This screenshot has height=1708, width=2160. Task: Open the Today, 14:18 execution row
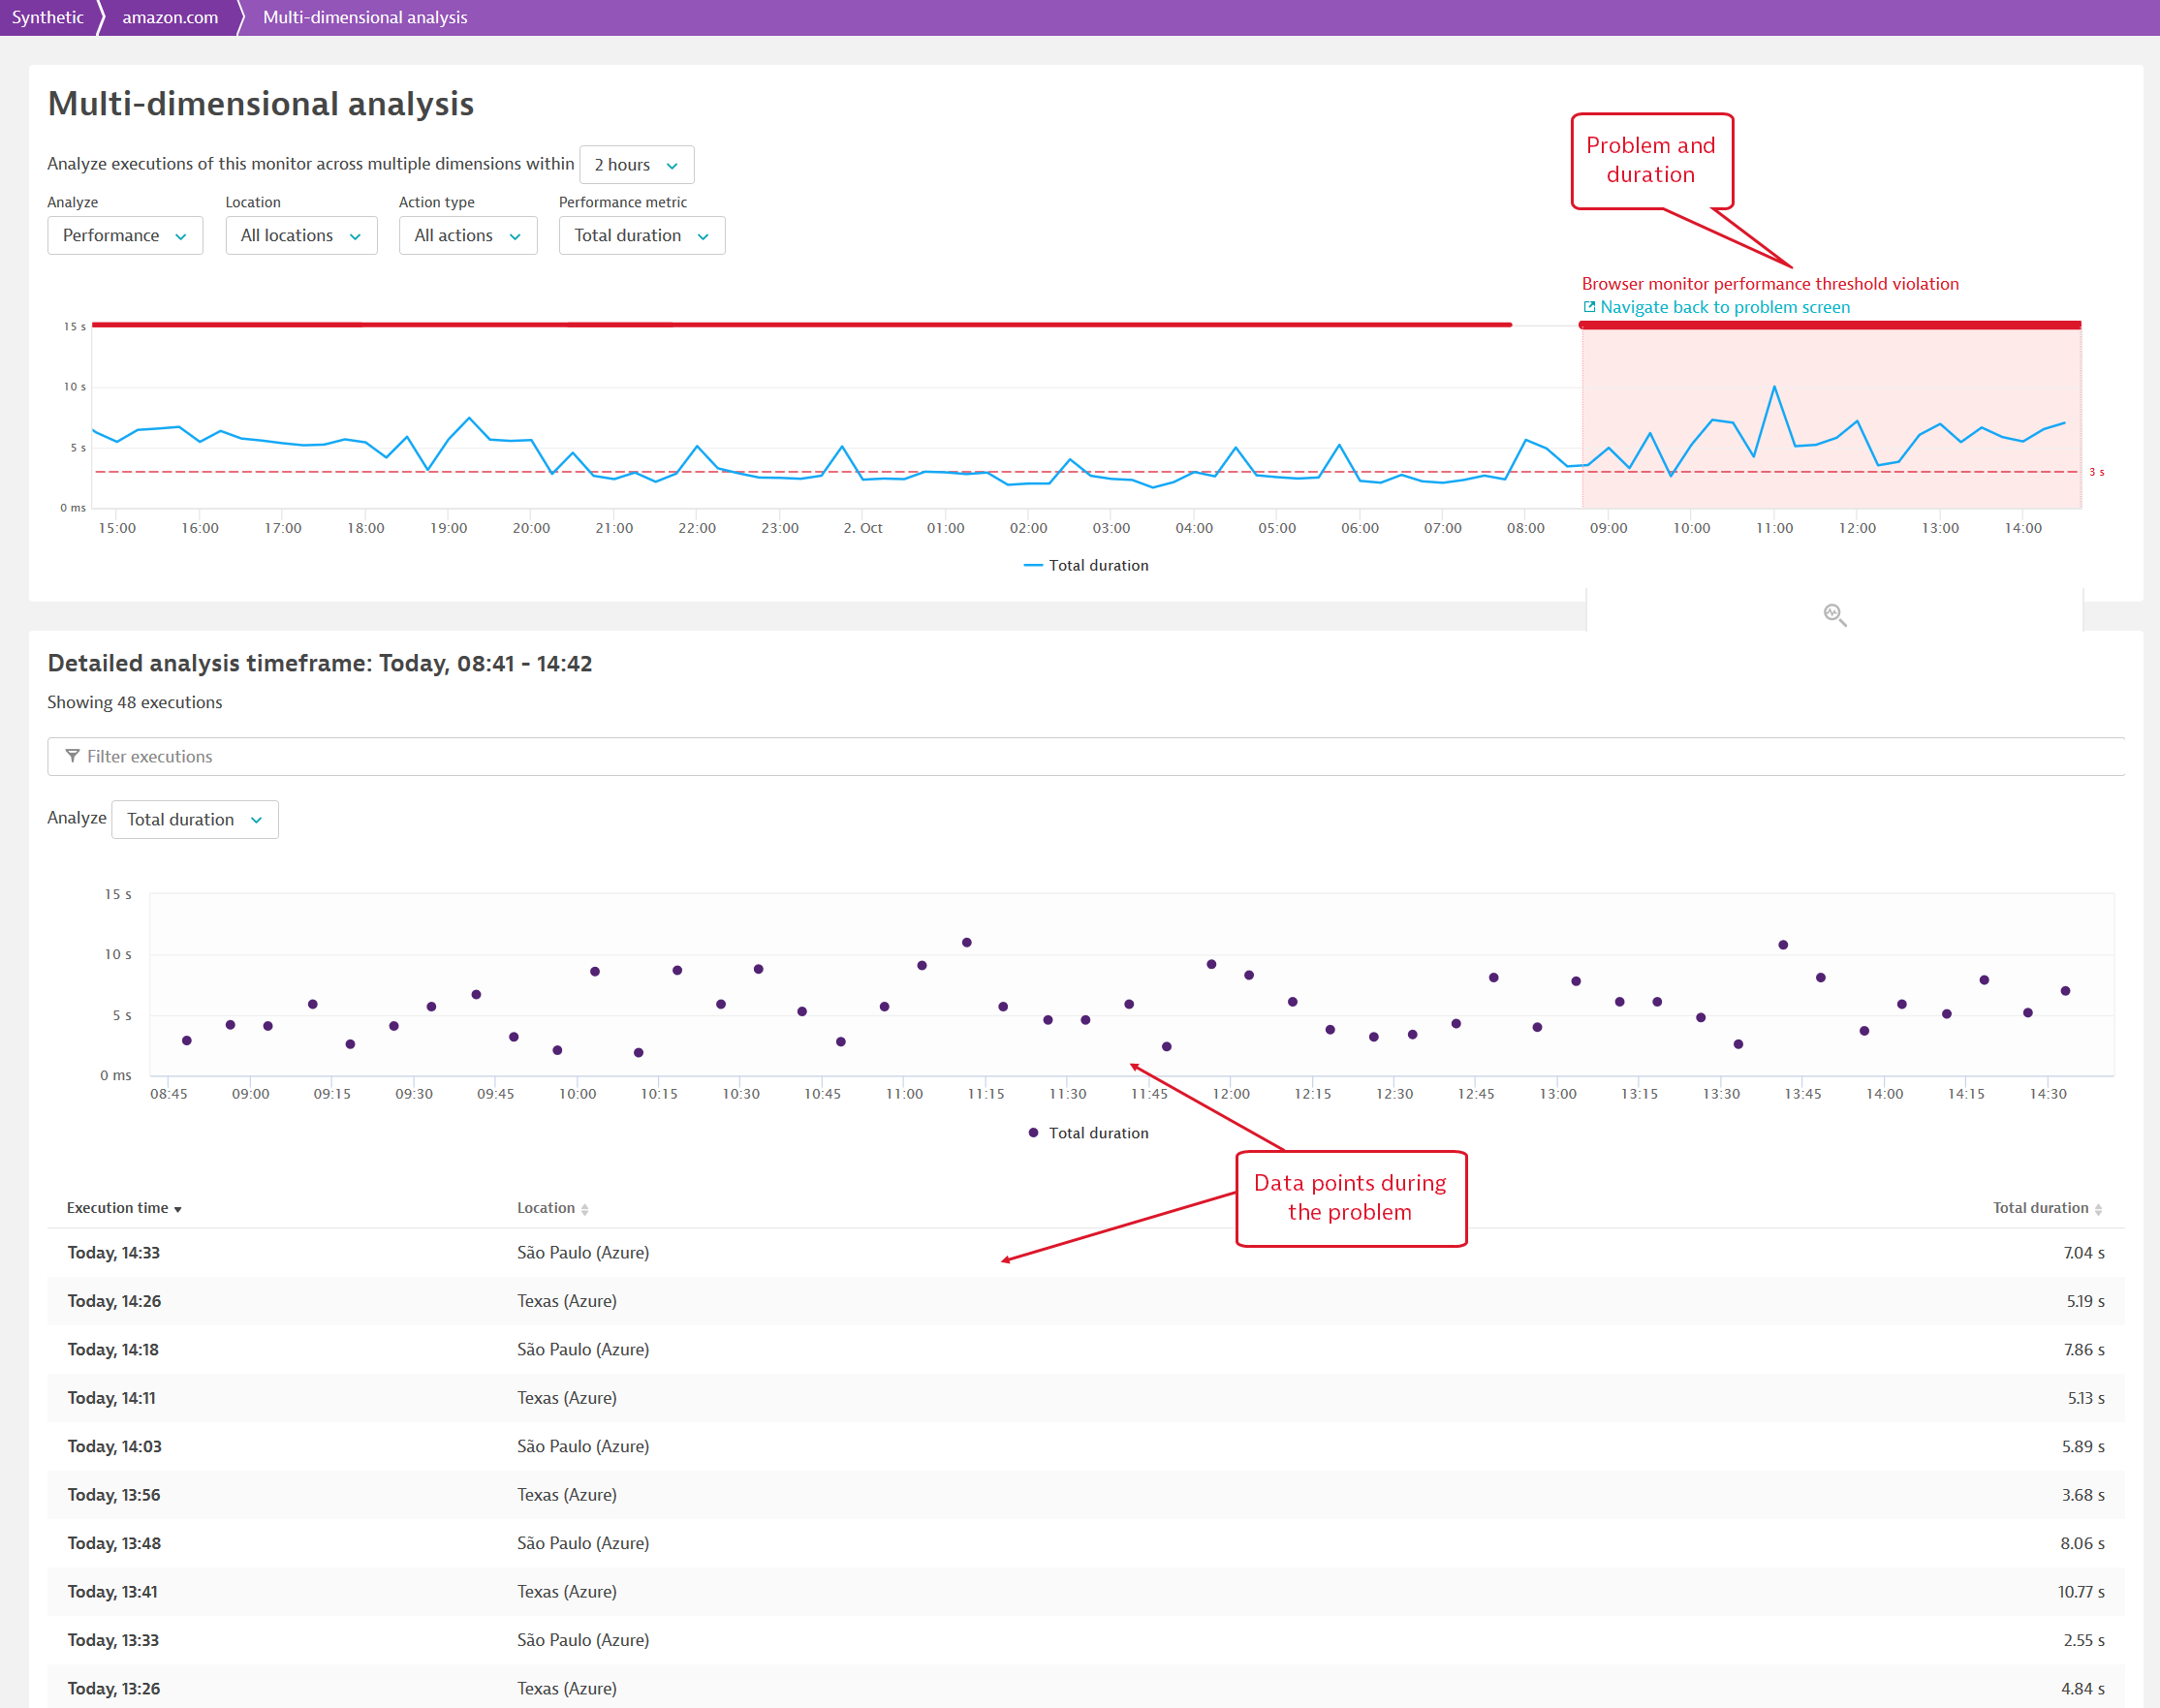[x=1086, y=1349]
